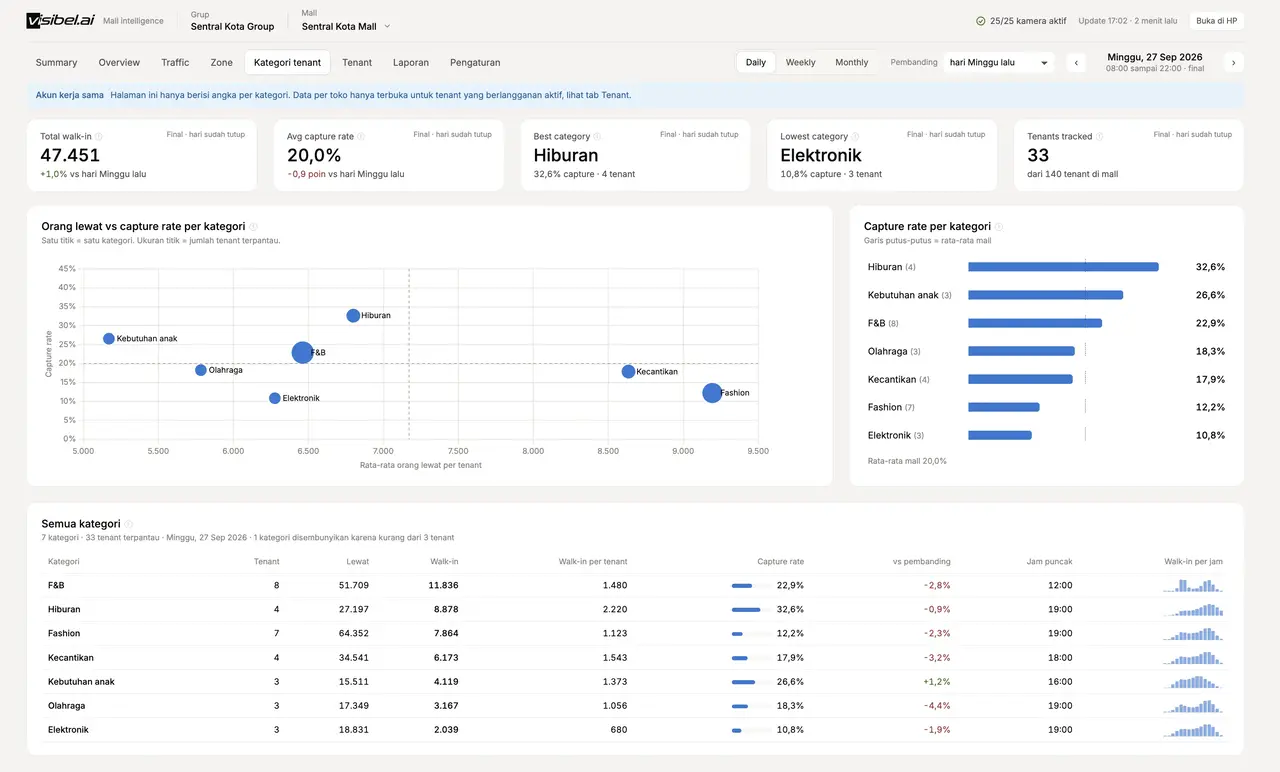Switch to Monthly view
The height and width of the screenshot is (772, 1280).
tap(852, 62)
